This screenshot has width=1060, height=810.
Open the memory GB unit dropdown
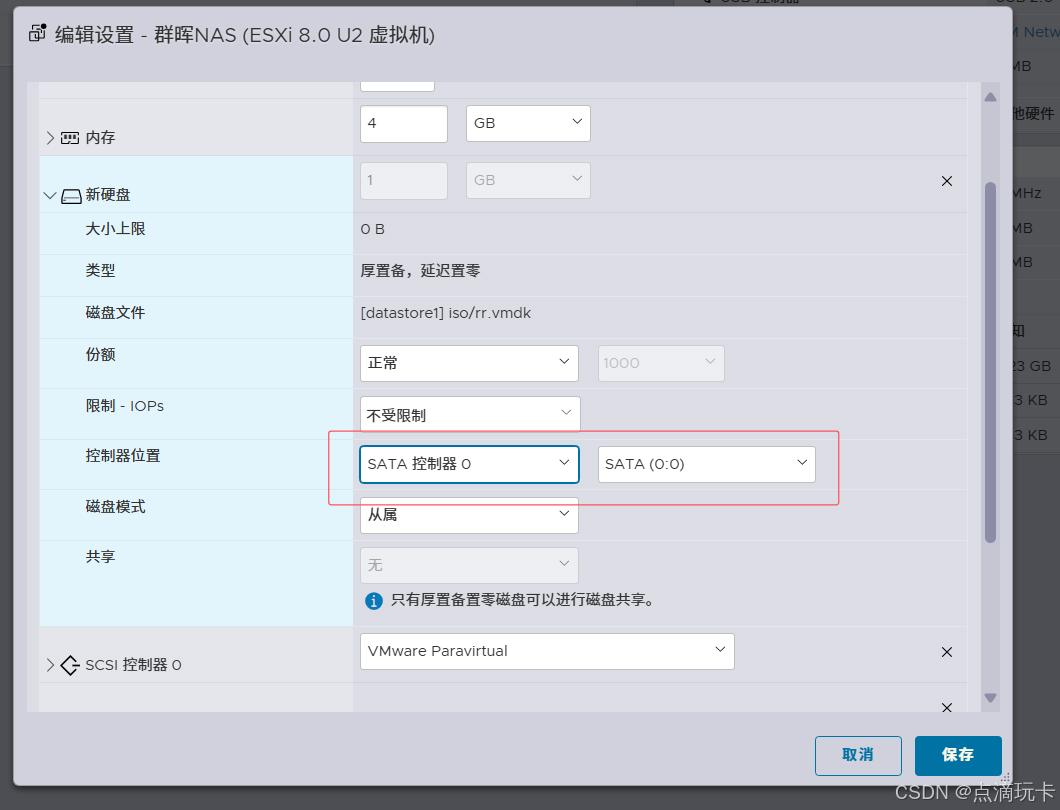click(528, 124)
